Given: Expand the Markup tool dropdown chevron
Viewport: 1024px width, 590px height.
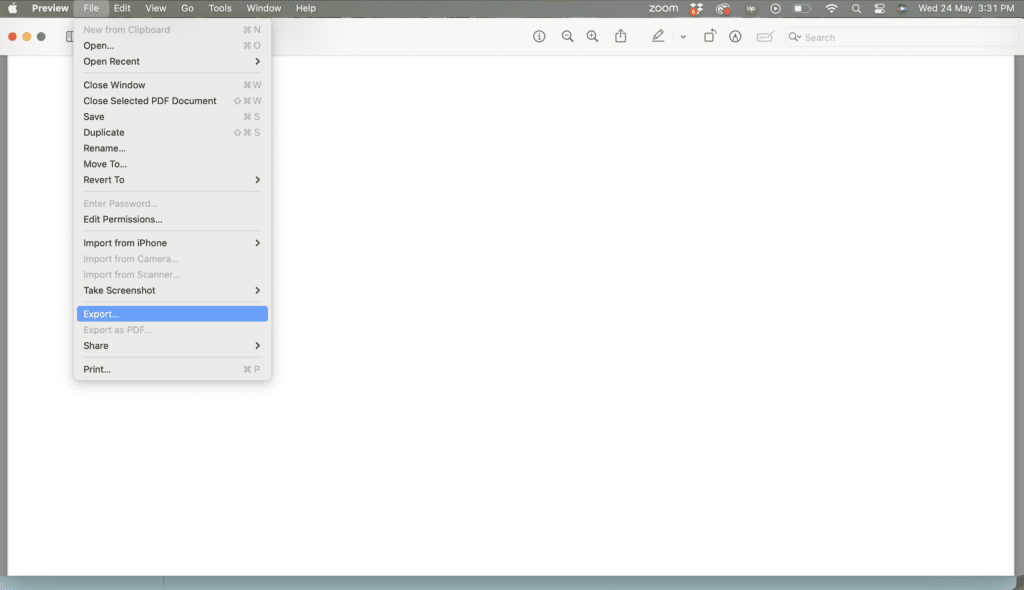Looking at the screenshot, I should 683,37.
